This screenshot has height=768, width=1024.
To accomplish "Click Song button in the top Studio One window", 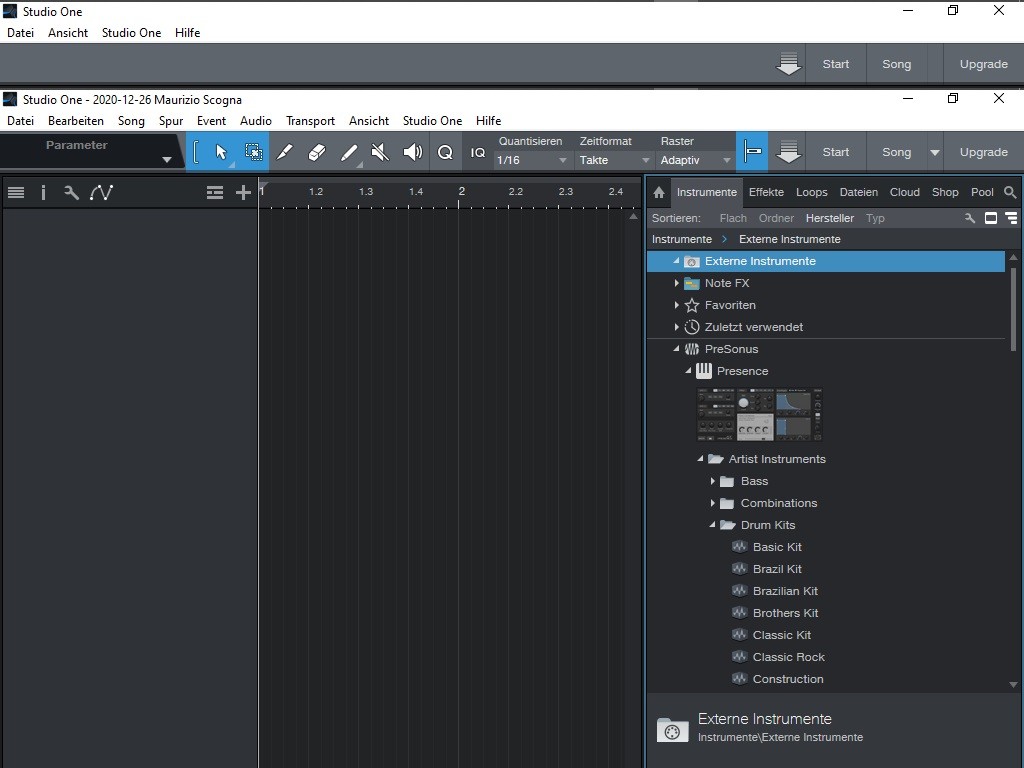I will [897, 64].
